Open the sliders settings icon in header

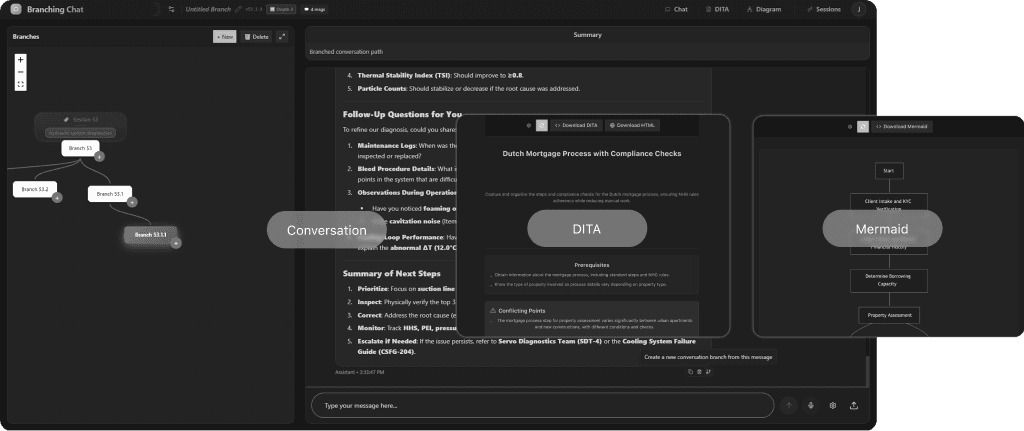171,9
